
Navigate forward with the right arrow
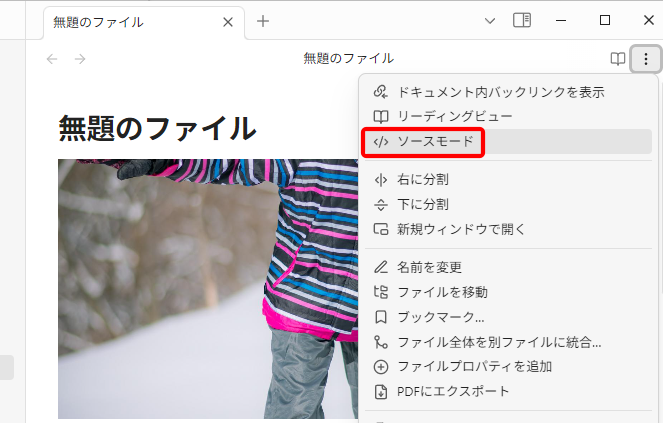(x=80, y=59)
